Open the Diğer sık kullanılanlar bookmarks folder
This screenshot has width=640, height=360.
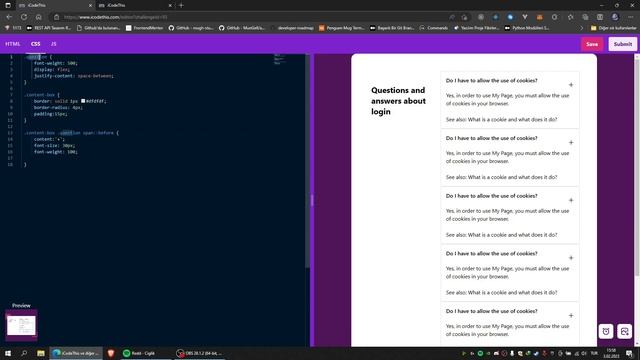pos(613,28)
